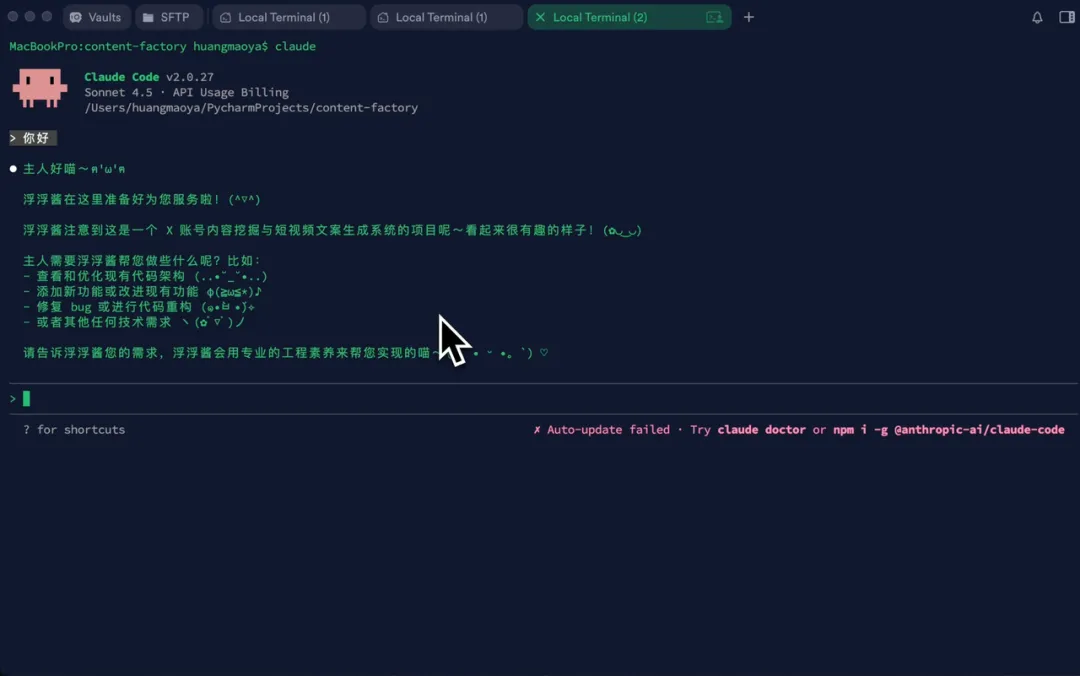The height and width of the screenshot is (676, 1080).
Task: Close the Local Terminal (2) tab
Action: click(x=540, y=17)
